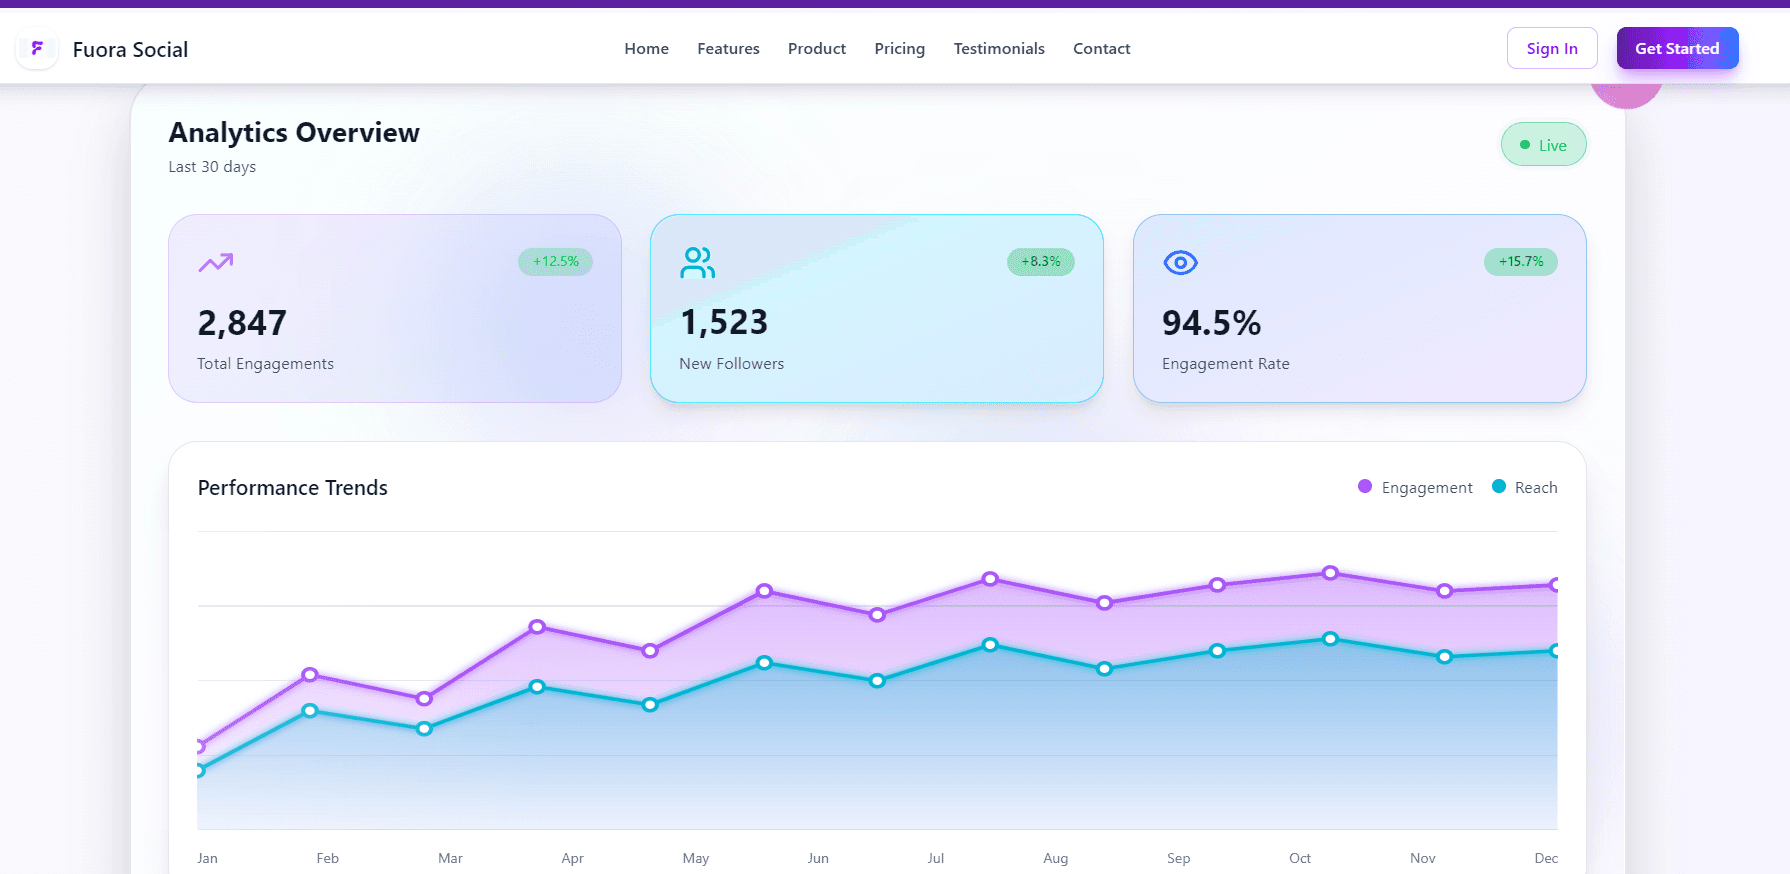1790x874 pixels.
Task: Open the Features nav item
Action: [728, 49]
